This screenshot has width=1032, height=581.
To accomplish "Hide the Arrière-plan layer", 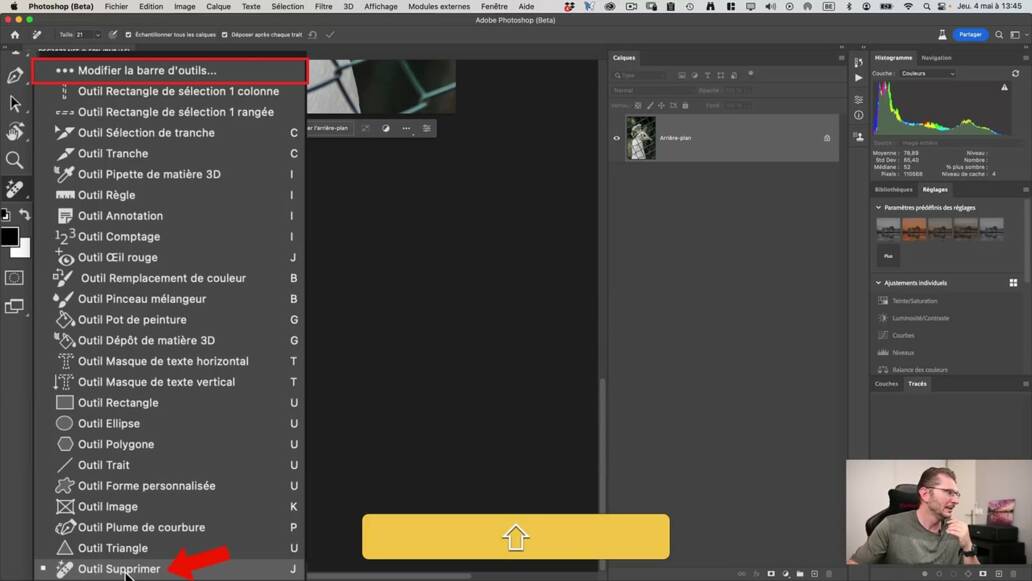I will point(617,138).
